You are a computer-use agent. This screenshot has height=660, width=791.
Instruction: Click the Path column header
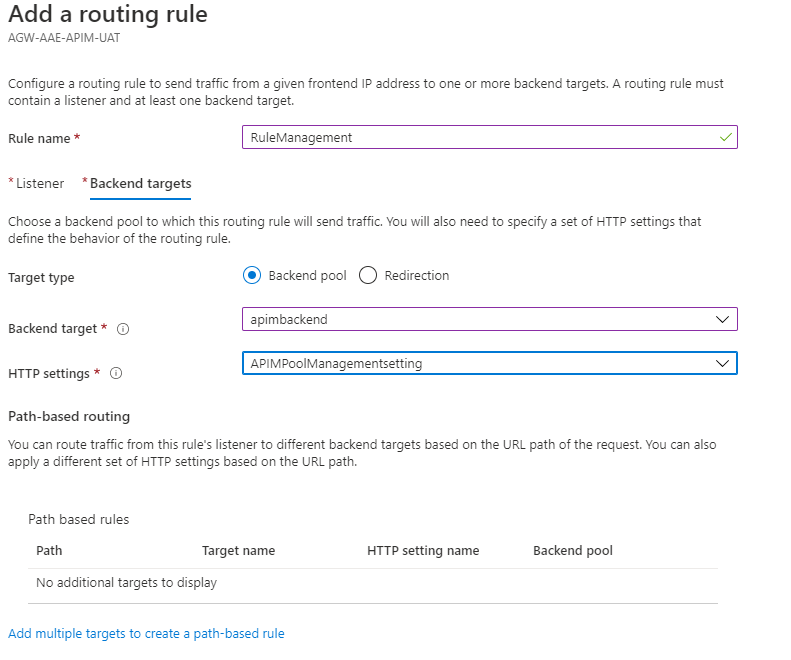(x=49, y=550)
